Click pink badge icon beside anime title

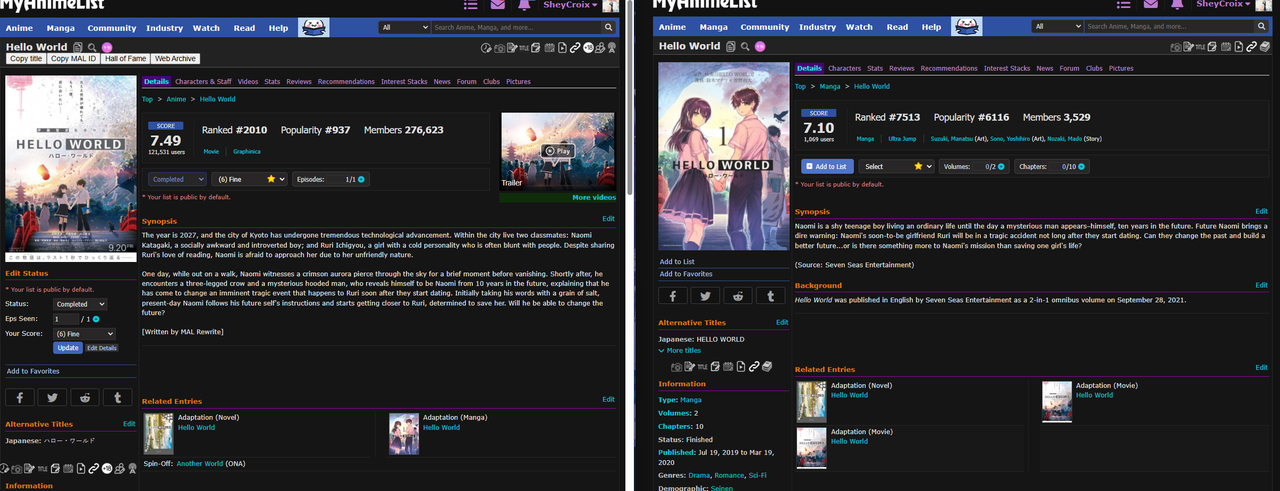tap(107, 47)
